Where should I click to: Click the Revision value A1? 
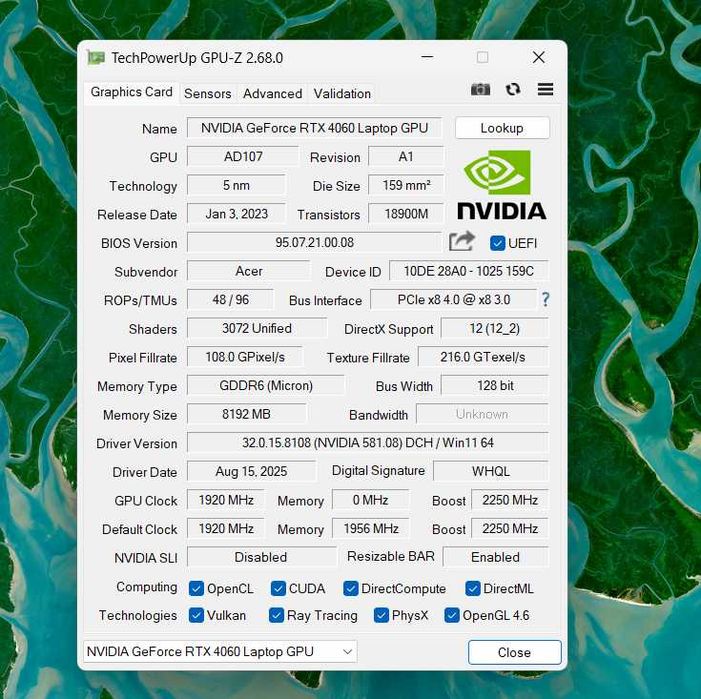pyautogui.click(x=406, y=157)
